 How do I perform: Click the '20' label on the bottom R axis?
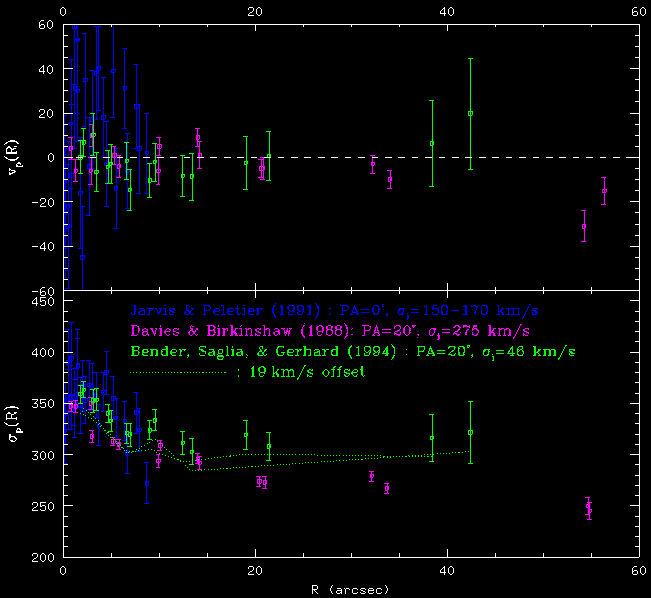pyautogui.click(x=255, y=571)
